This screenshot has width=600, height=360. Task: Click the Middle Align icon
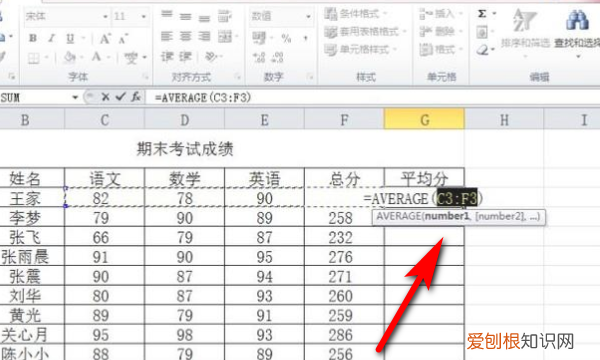point(186,16)
